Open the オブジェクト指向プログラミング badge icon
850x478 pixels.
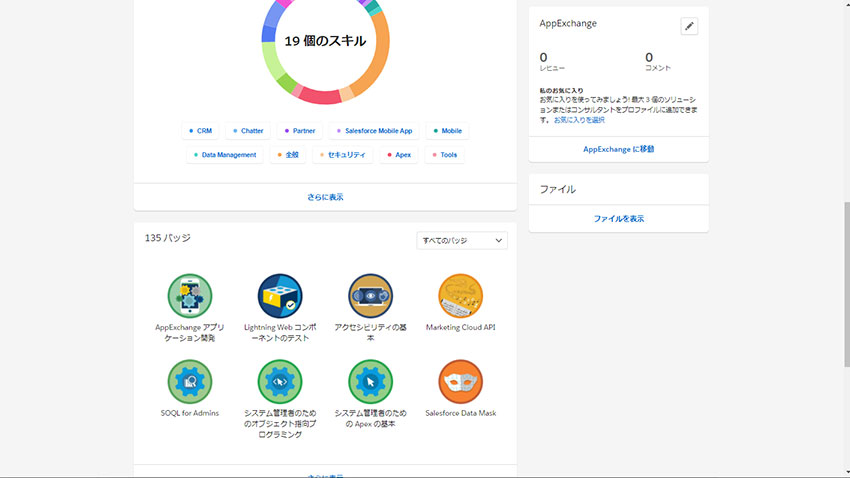click(x=280, y=382)
